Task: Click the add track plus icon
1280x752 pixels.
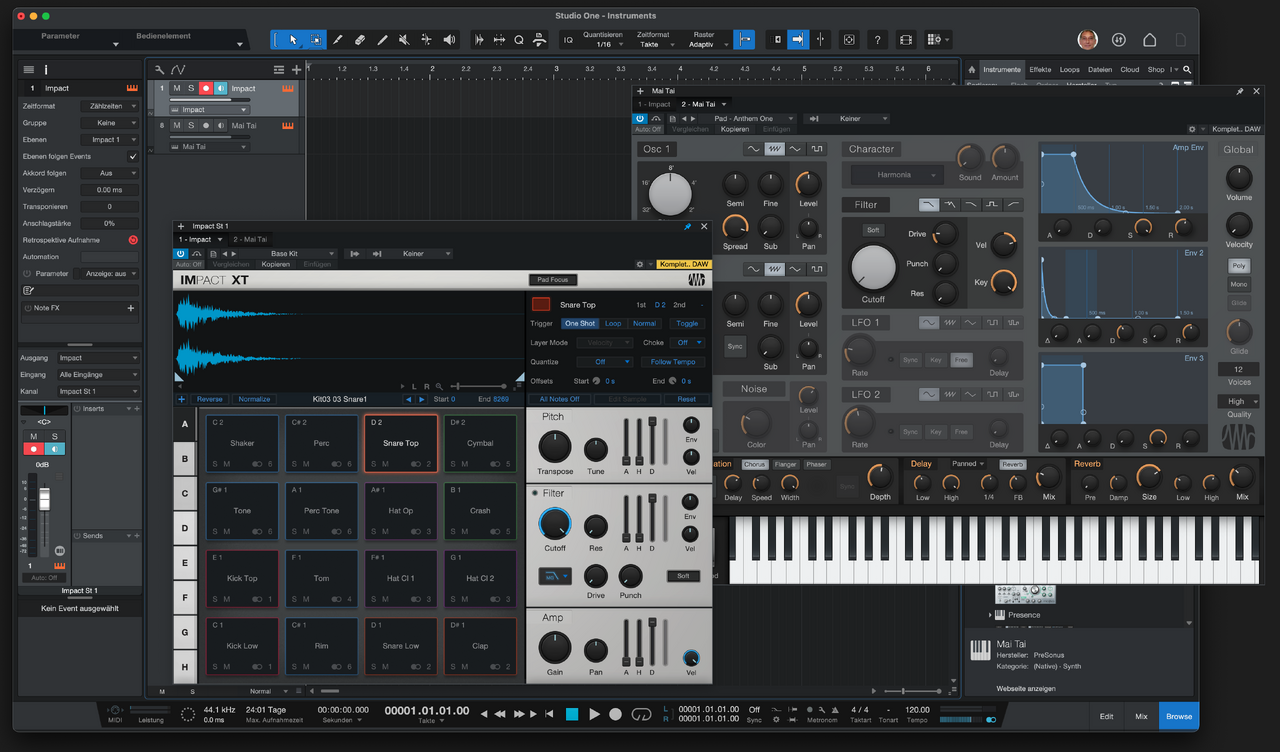Action: coord(296,69)
